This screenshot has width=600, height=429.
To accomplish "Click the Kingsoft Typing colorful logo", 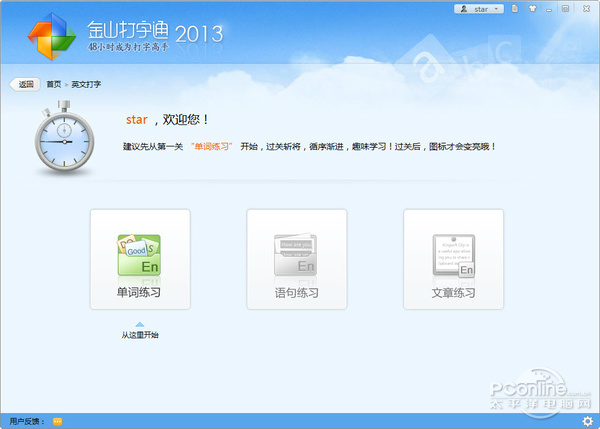I will click(51, 36).
